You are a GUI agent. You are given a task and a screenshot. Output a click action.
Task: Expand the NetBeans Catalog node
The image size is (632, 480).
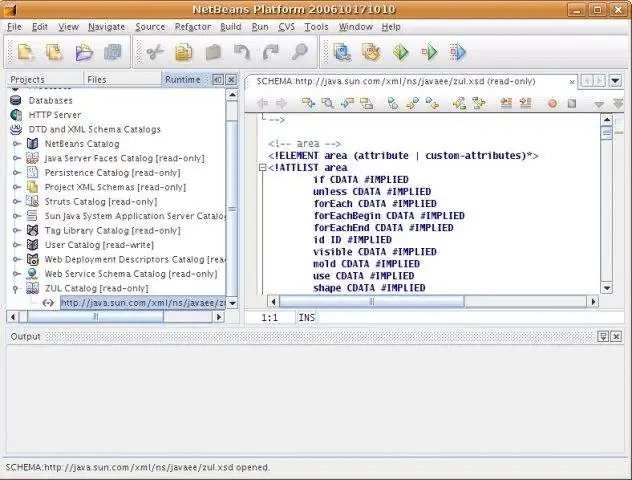(x=16, y=143)
